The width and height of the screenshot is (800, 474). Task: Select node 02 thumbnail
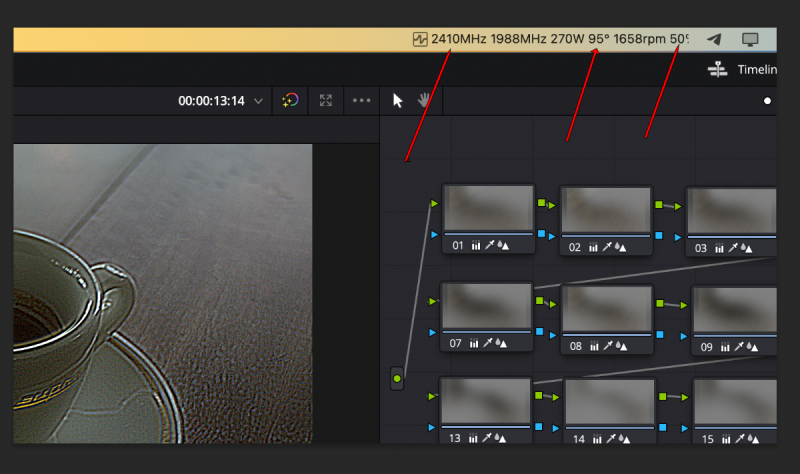pyautogui.click(x=606, y=210)
